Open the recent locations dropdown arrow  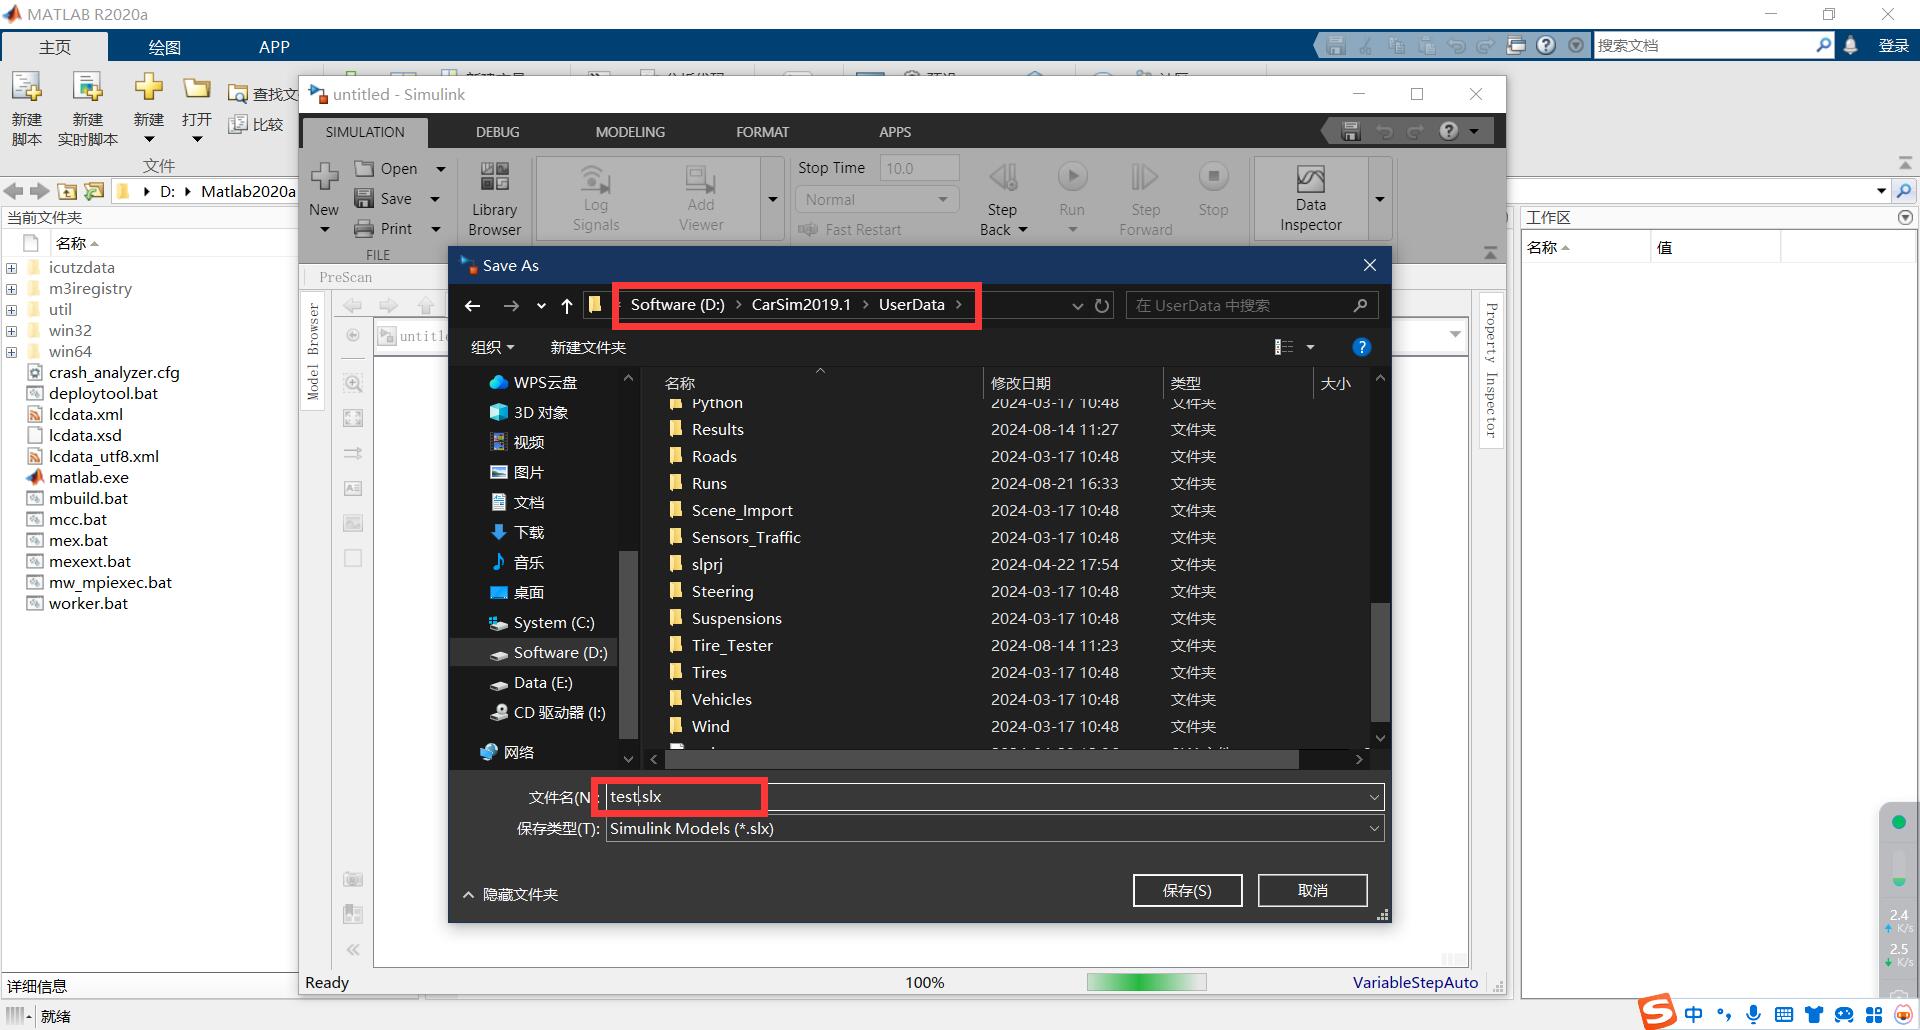[x=541, y=306]
